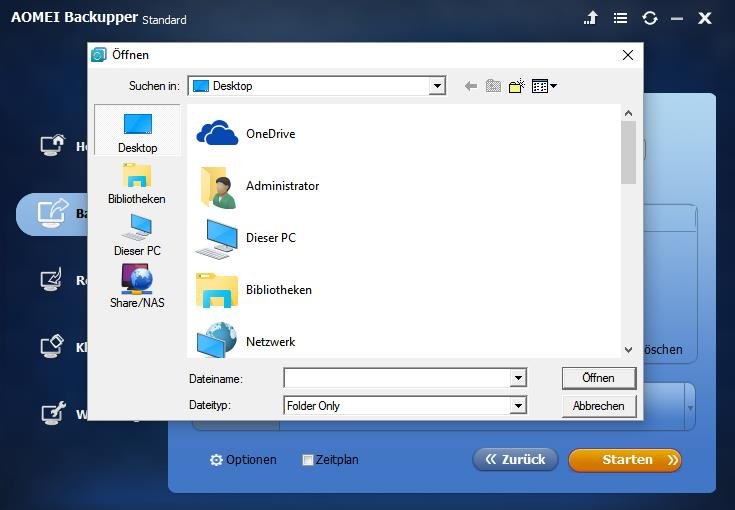Open the view menu icon
735x510 pixels.
pyautogui.click(x=544, y=86)
